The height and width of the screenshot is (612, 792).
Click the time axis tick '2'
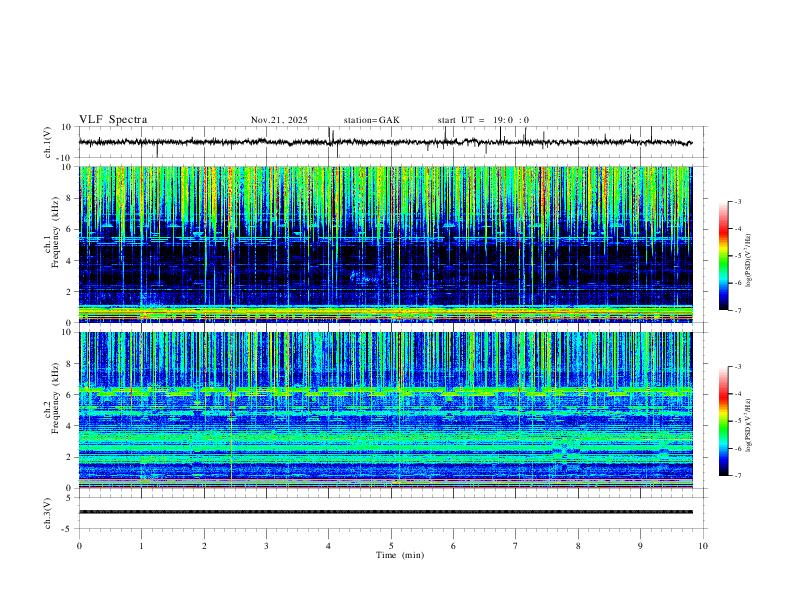coord(204,546)
